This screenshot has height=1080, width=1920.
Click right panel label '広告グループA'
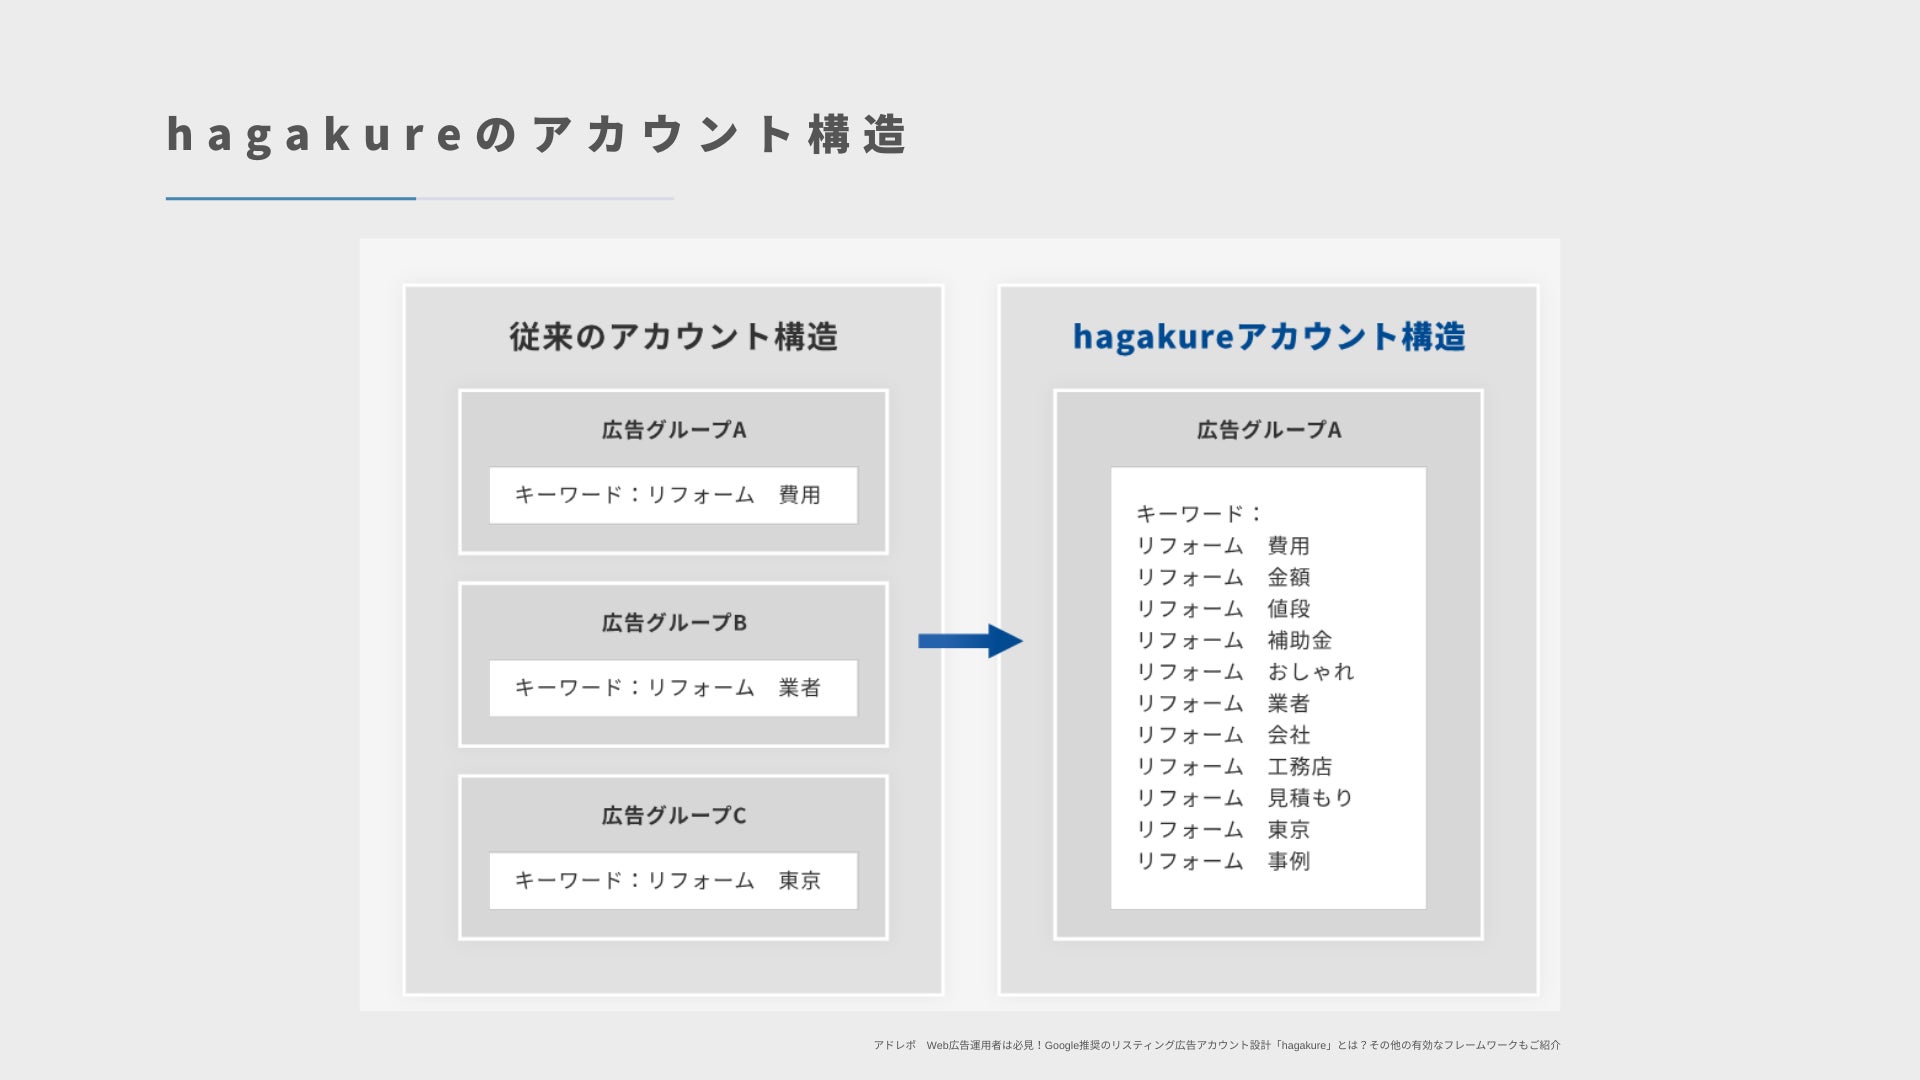click(1268, 430)
